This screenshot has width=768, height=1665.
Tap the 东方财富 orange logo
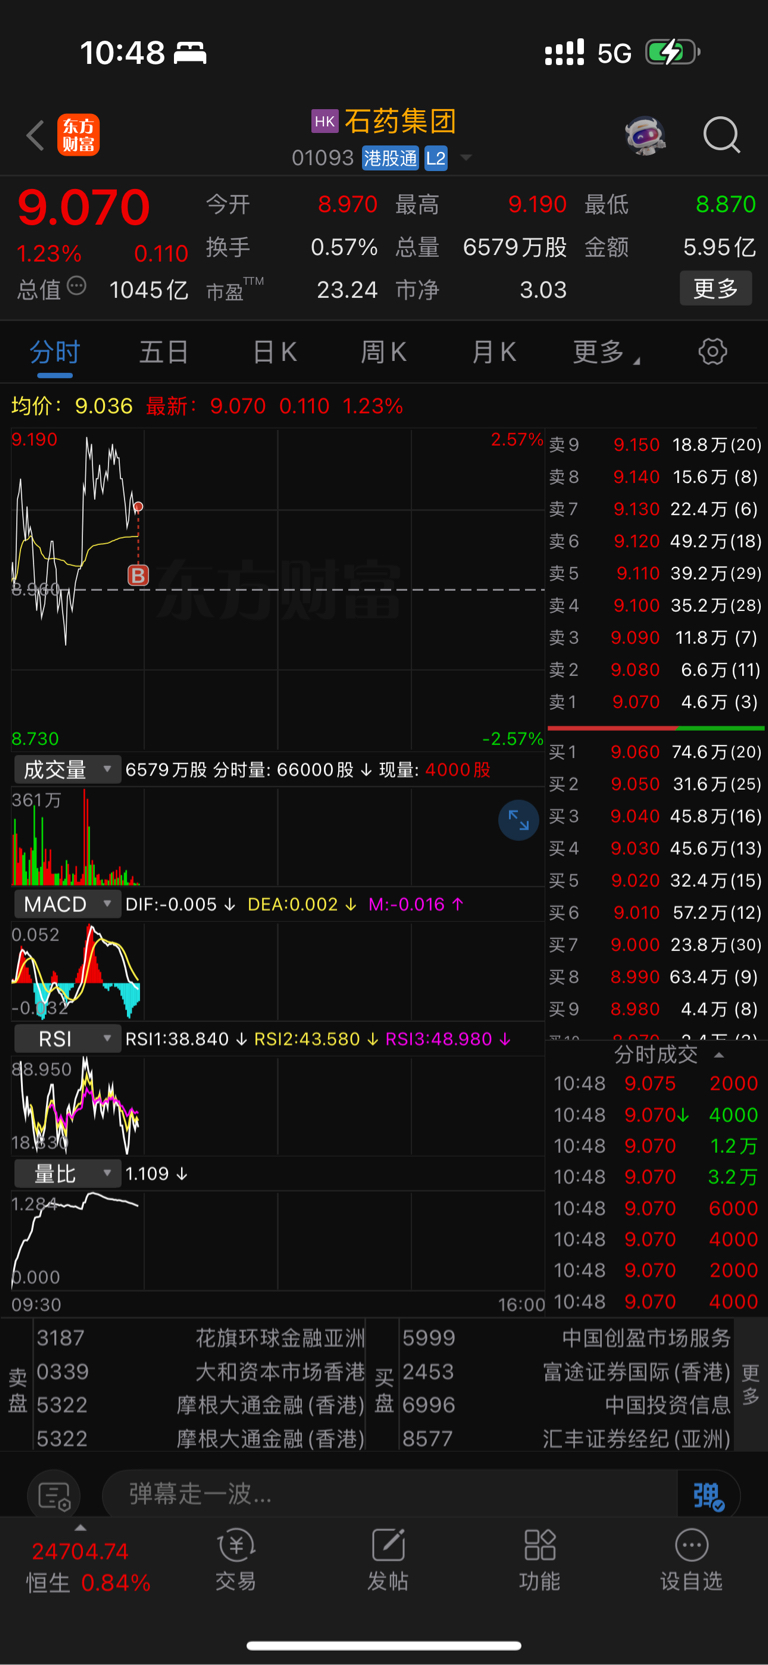coord(78,135)
